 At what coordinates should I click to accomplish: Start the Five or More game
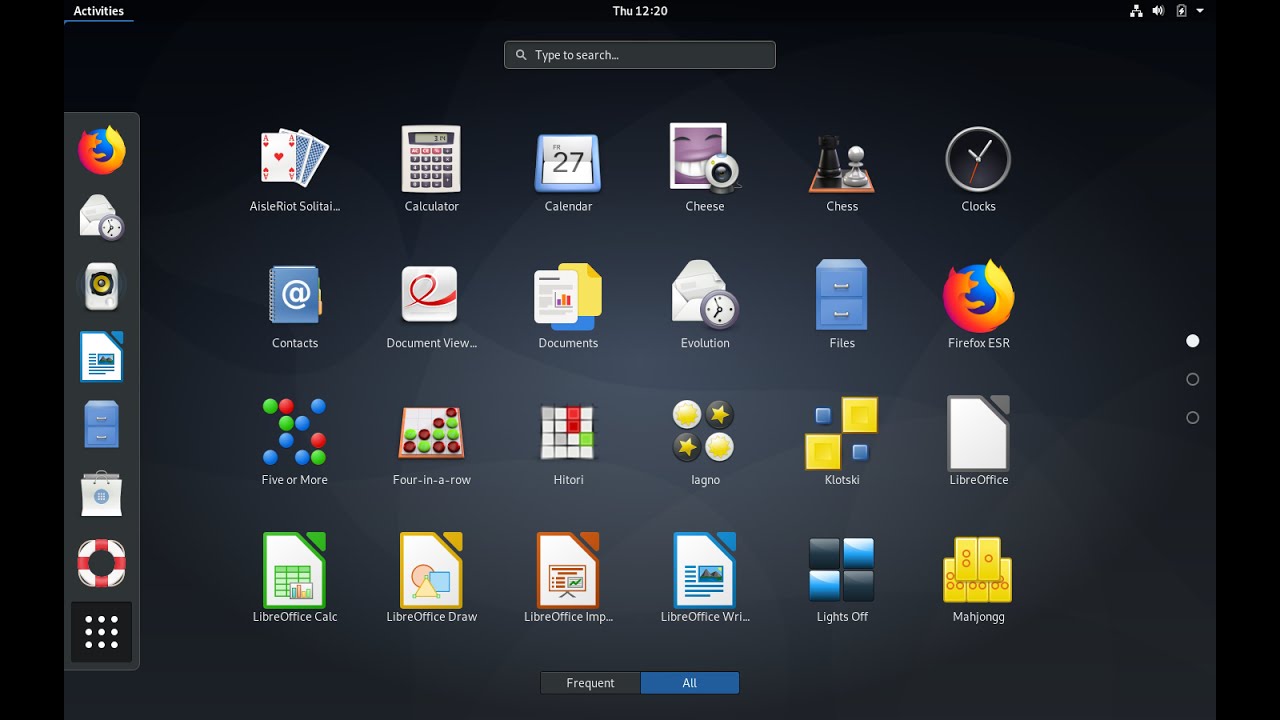pyautogui.click(x=294, y=432)
